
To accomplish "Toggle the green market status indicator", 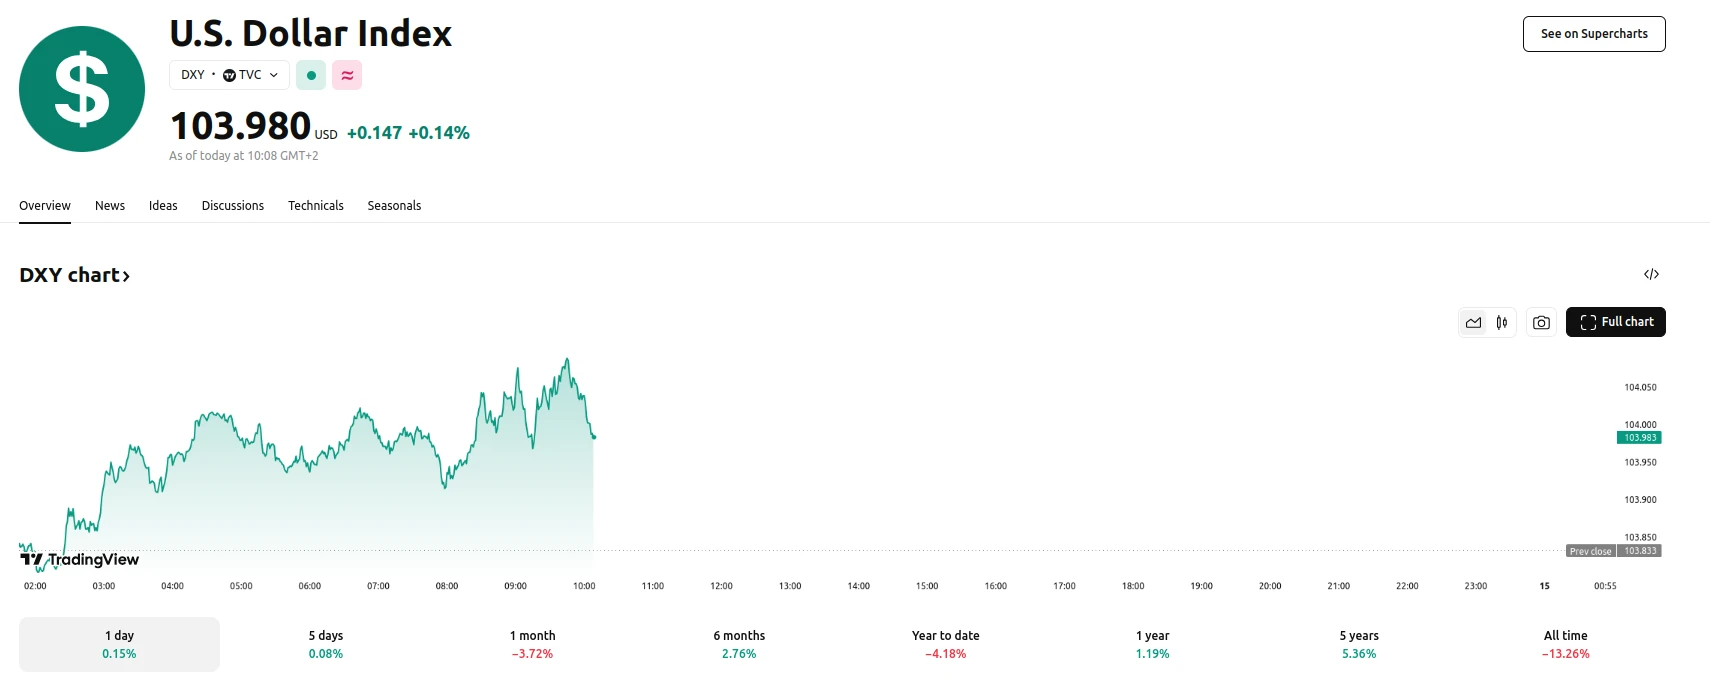I will coord(310,74).
